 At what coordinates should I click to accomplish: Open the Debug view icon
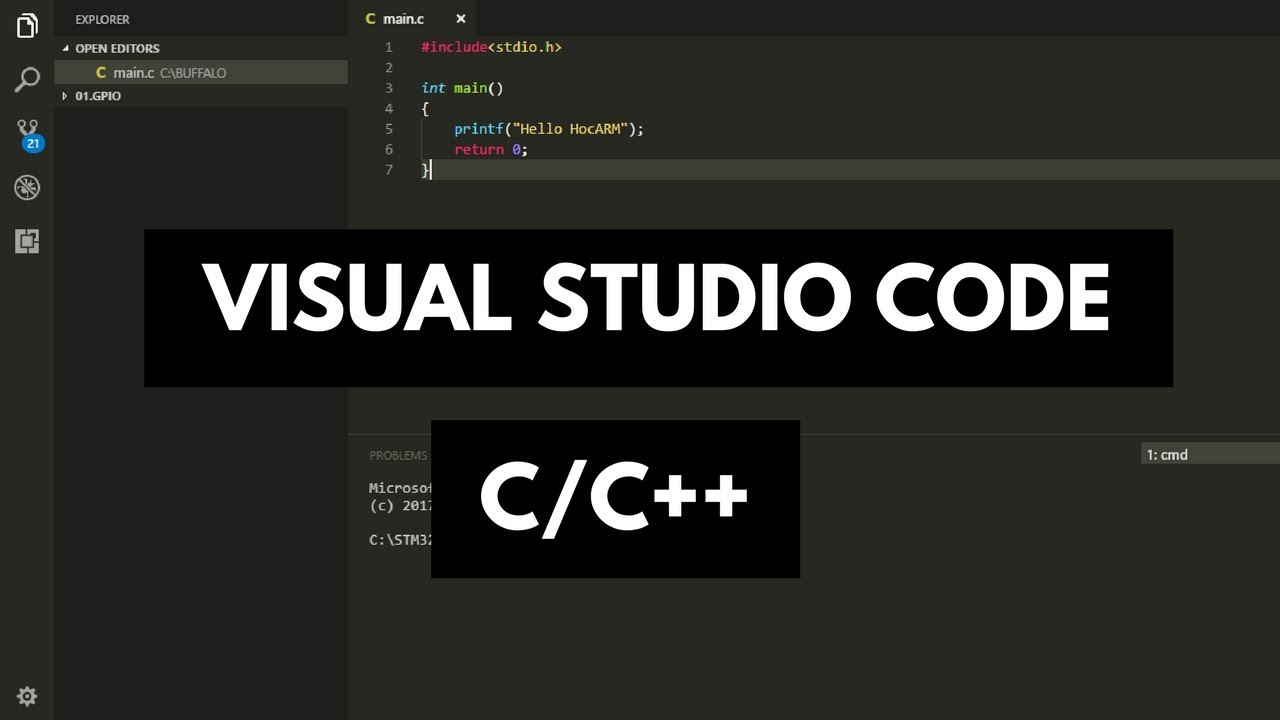pyautogui.click(x=27, y=187)
